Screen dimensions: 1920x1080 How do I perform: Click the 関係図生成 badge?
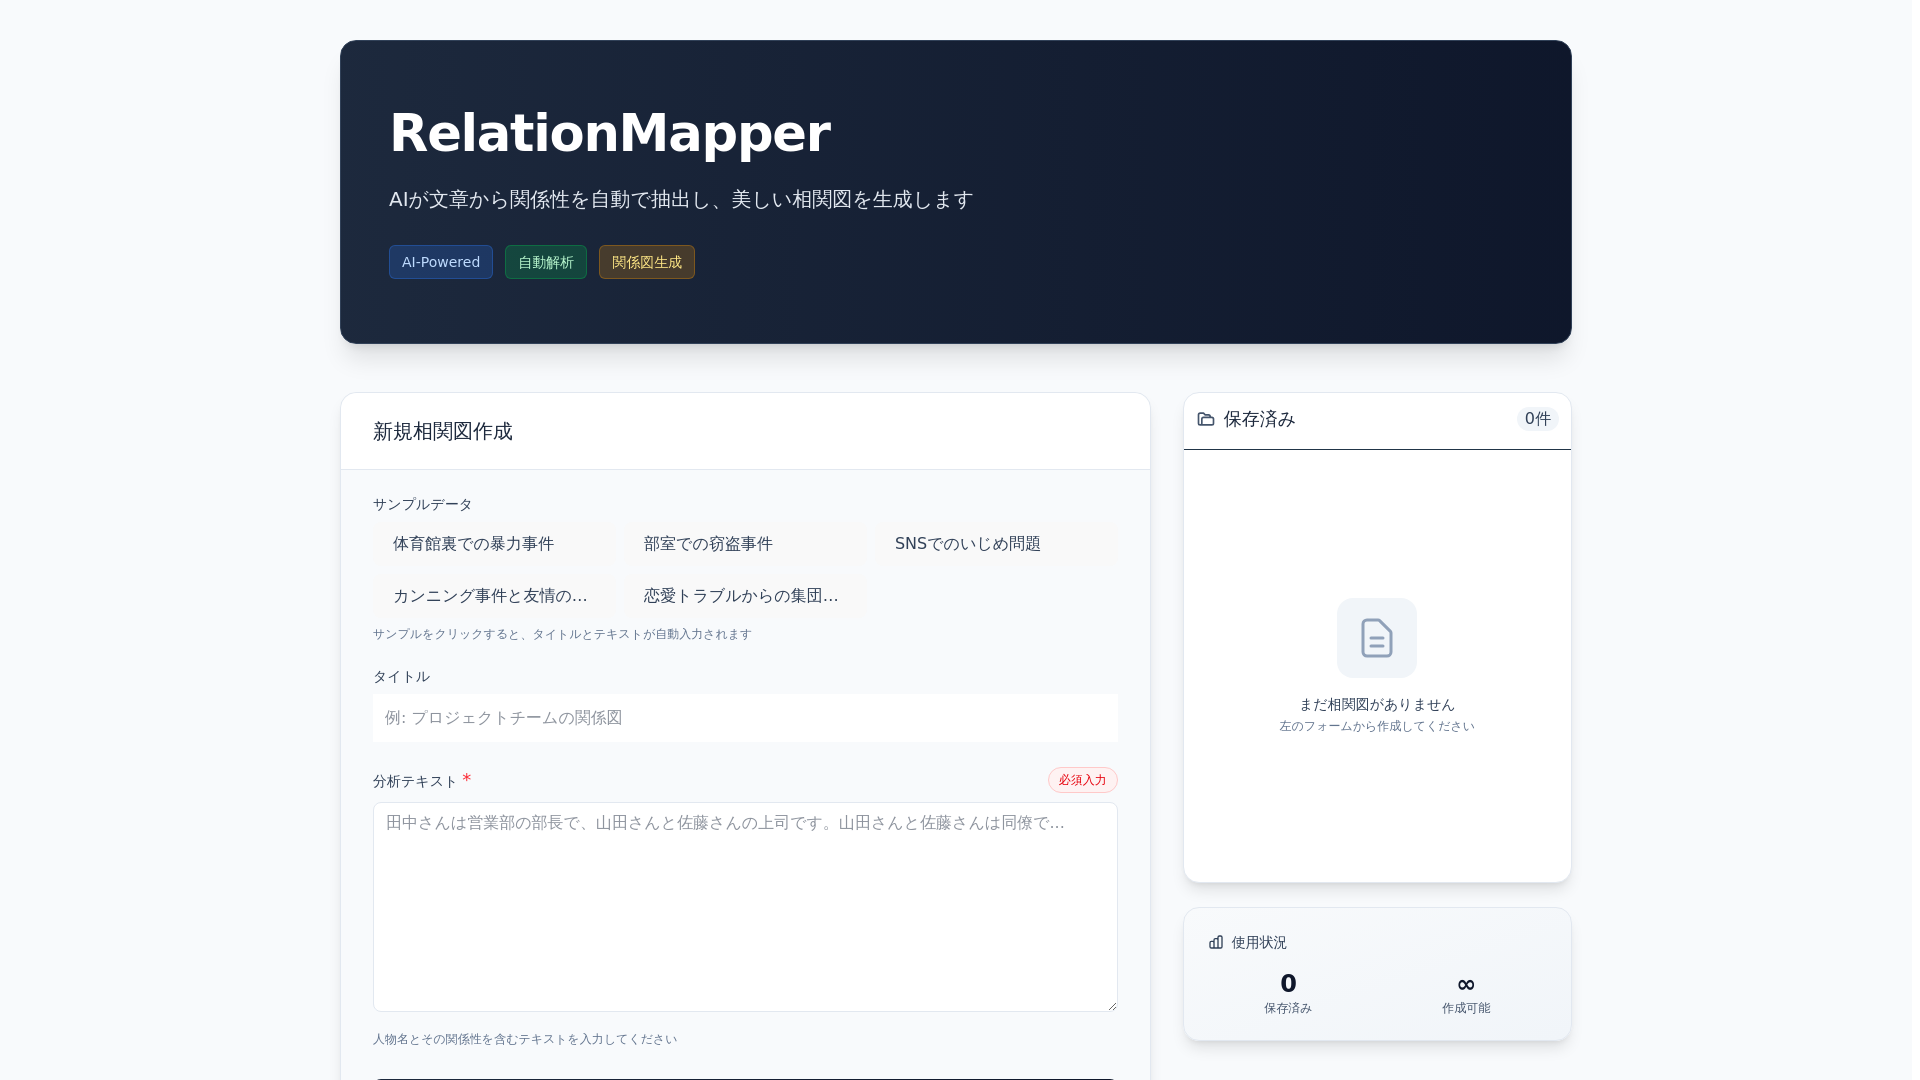pos(647,262)
